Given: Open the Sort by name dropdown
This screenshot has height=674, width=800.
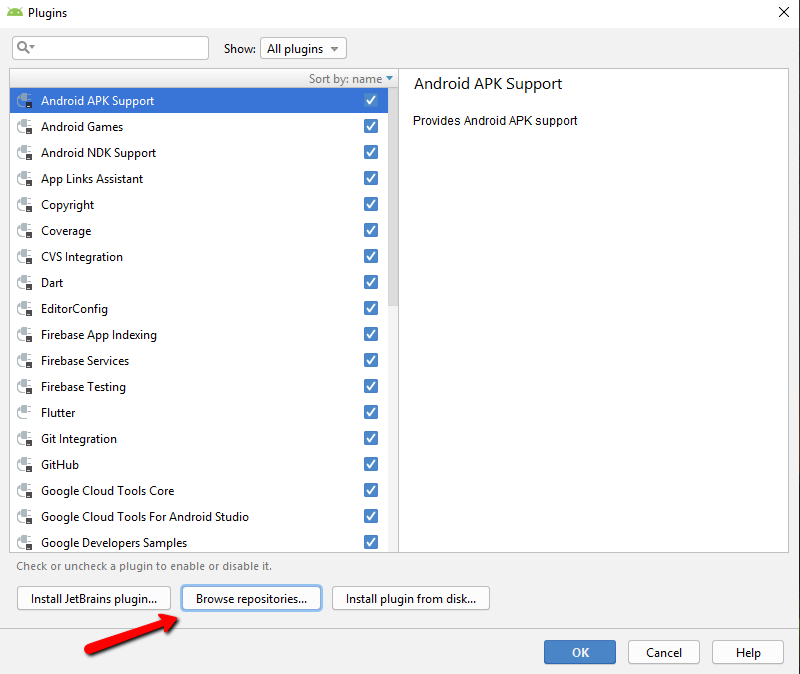Looking at the screenshot, I should pos(351,79).
